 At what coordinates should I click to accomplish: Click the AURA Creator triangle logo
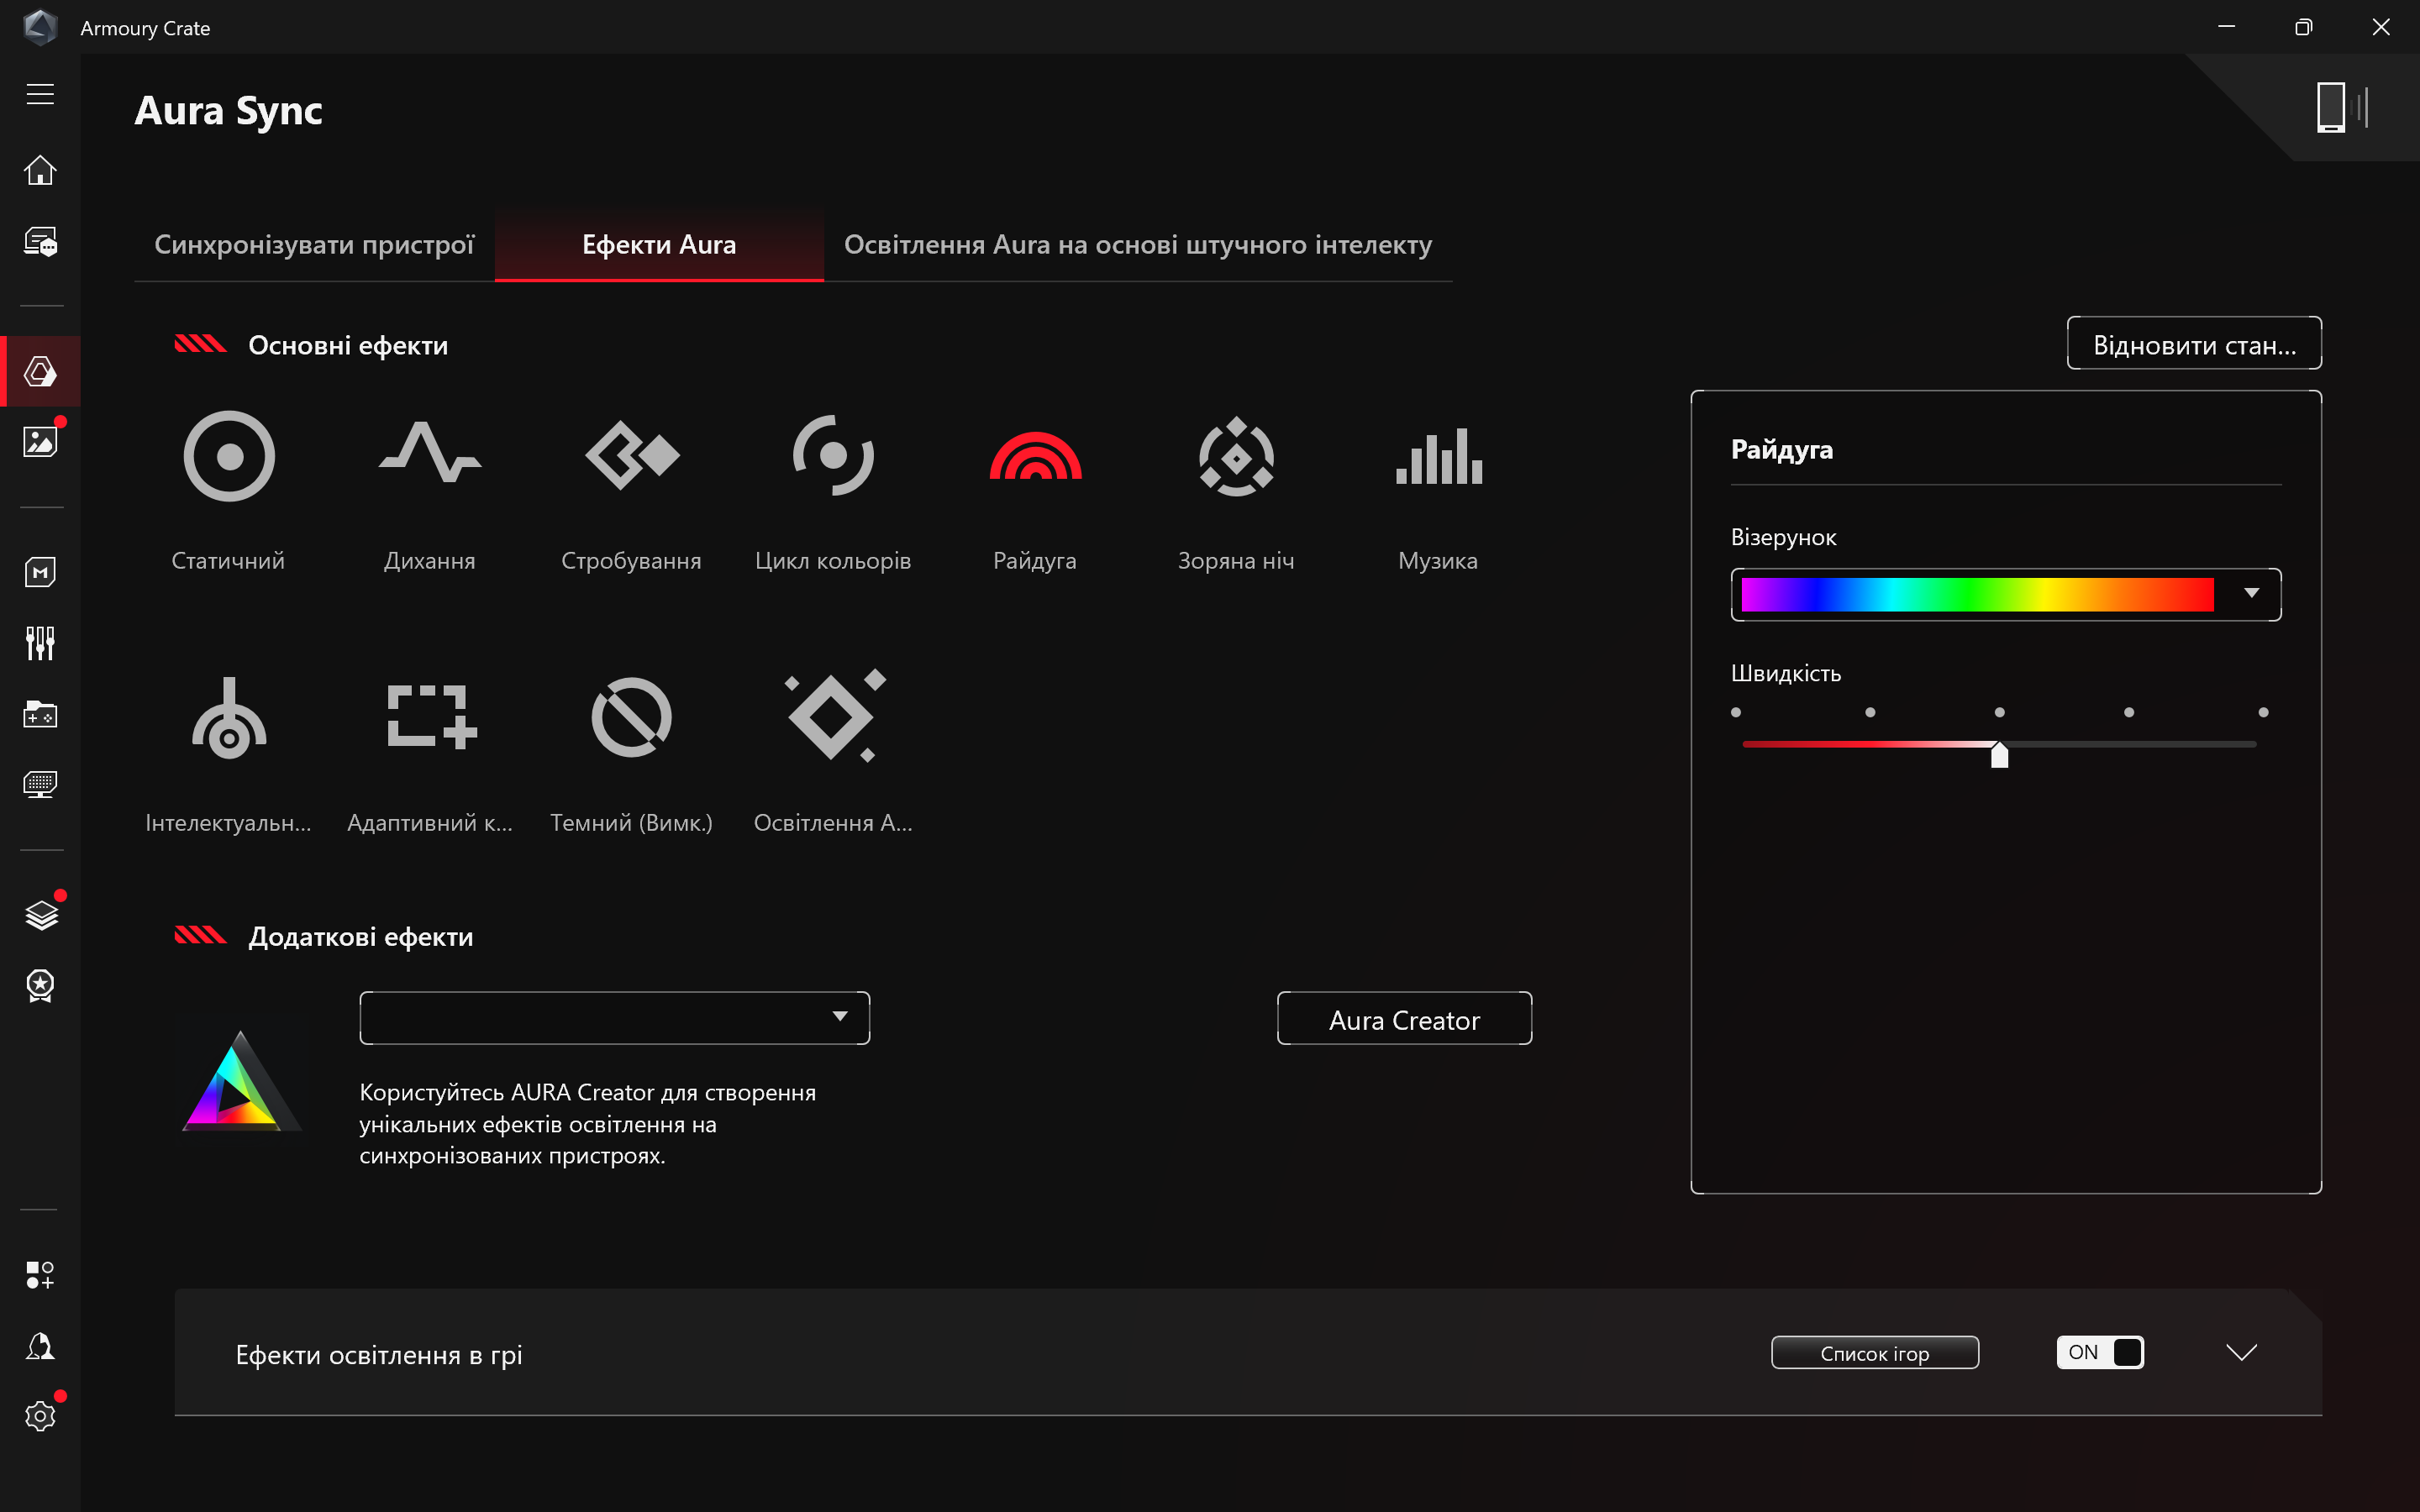point(241,1080)
